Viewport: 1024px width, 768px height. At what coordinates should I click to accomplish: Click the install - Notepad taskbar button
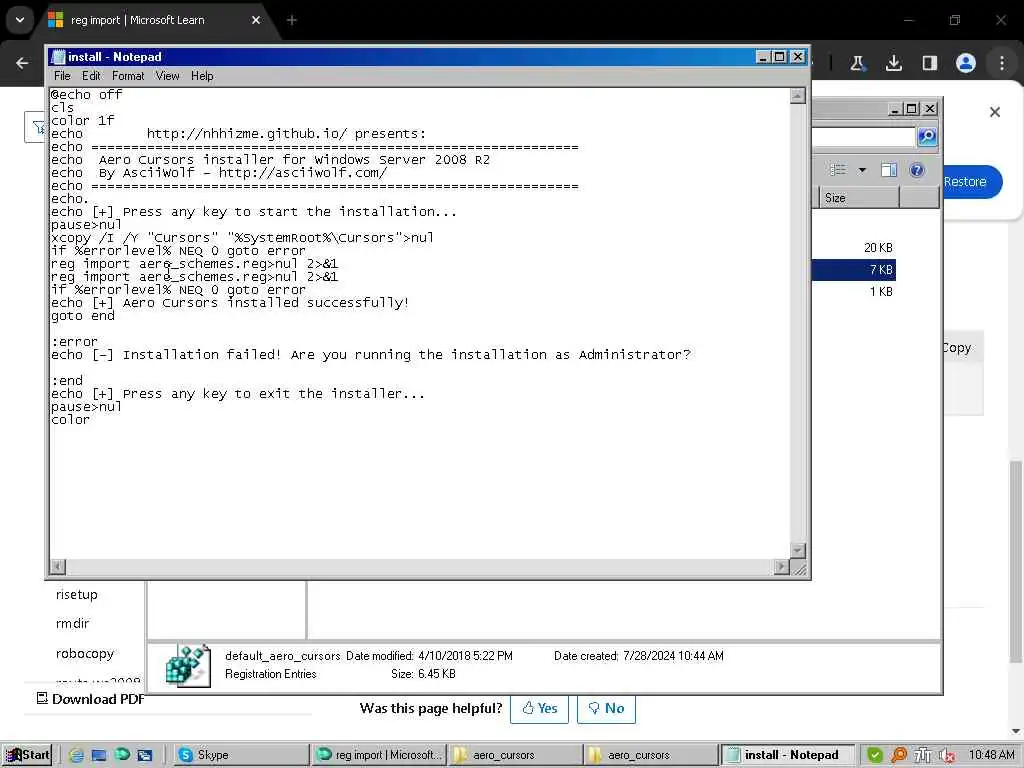coord(787,756)
